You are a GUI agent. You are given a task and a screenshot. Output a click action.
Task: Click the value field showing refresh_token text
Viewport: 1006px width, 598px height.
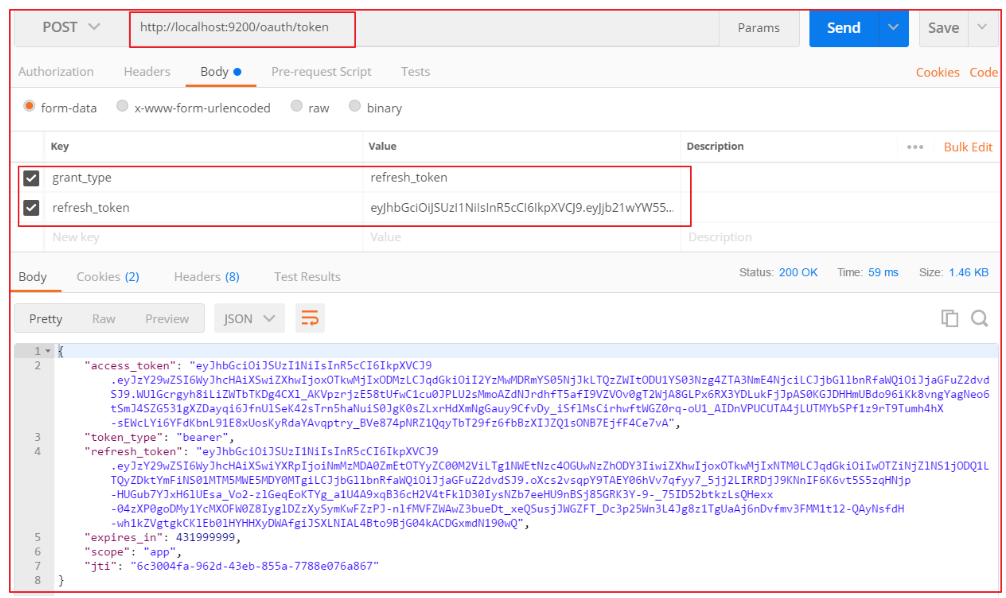coord(522,178)
